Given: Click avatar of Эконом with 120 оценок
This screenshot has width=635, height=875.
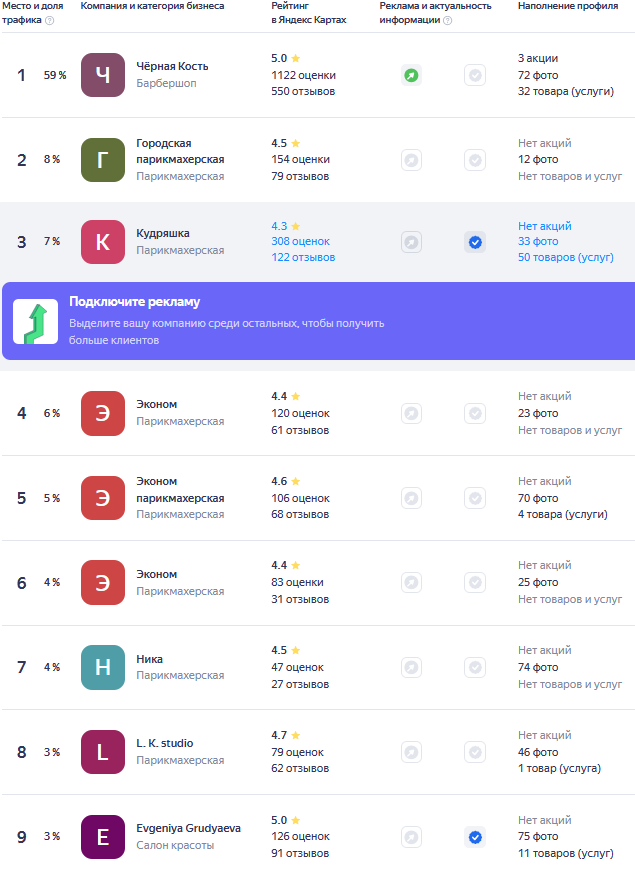Looking at the screenshot, I should point(103,414).
